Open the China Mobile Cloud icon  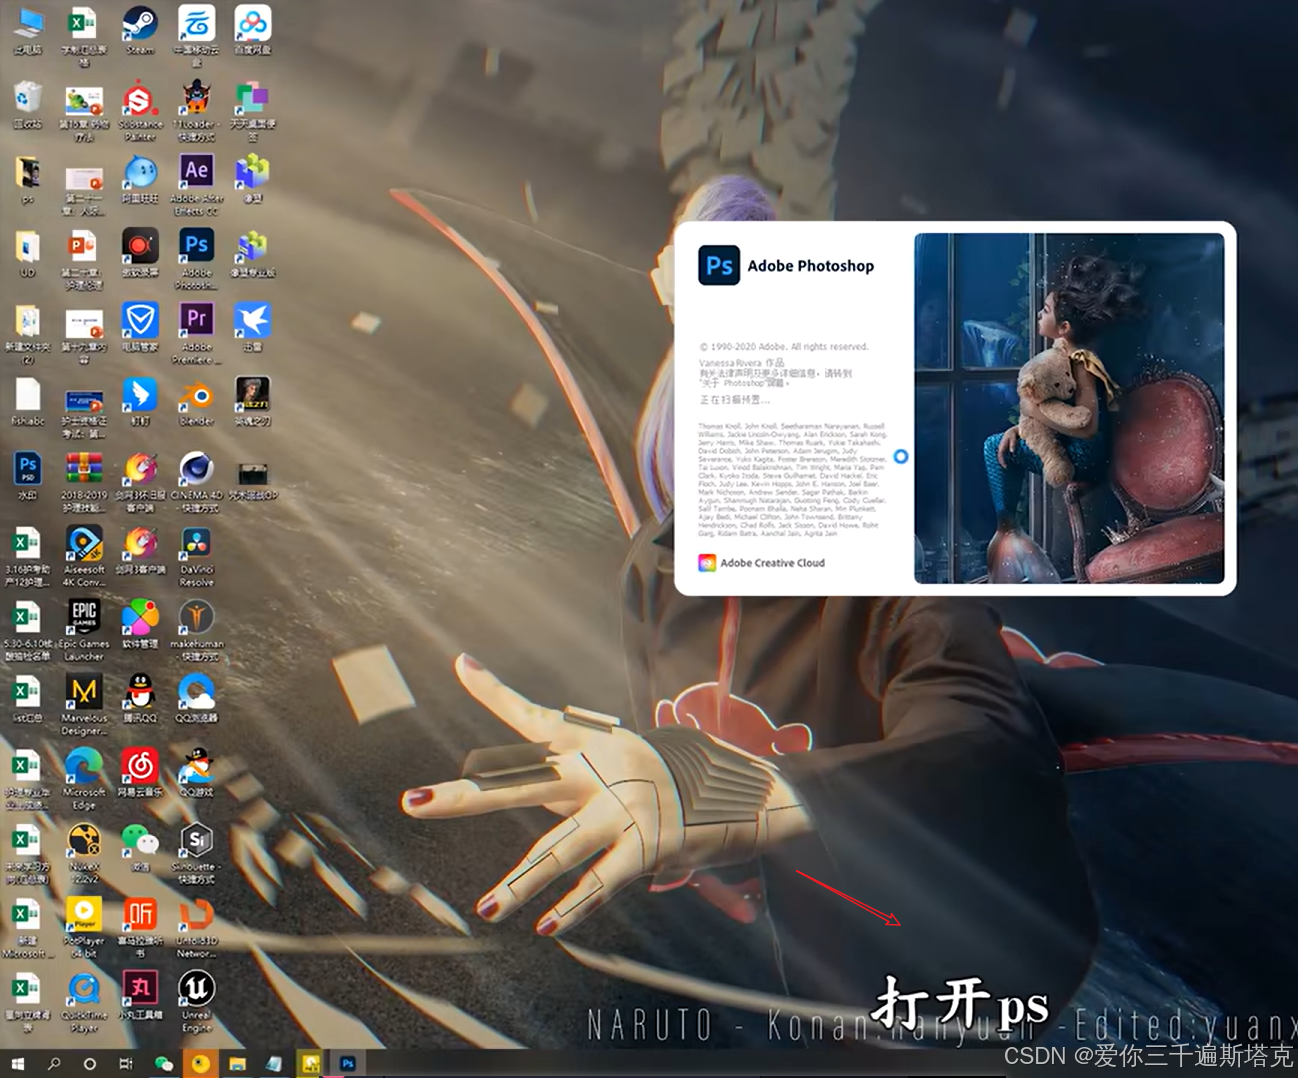[x=197, y=35]
